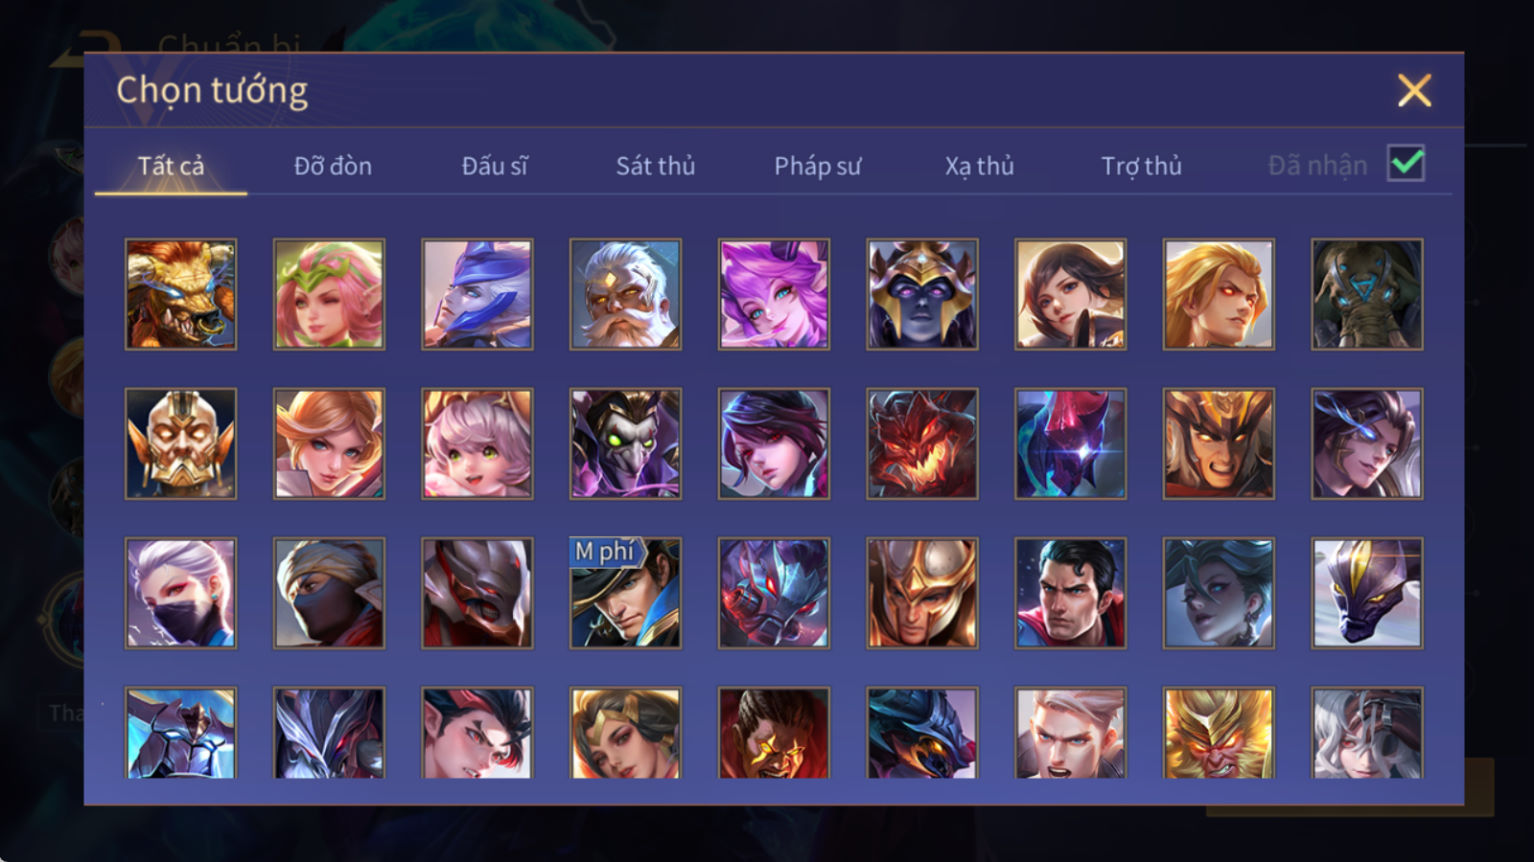Screen dimensions: 1534x862
Task: Select the green-eyed plague mask hero
Action: [x=625, y=444]
